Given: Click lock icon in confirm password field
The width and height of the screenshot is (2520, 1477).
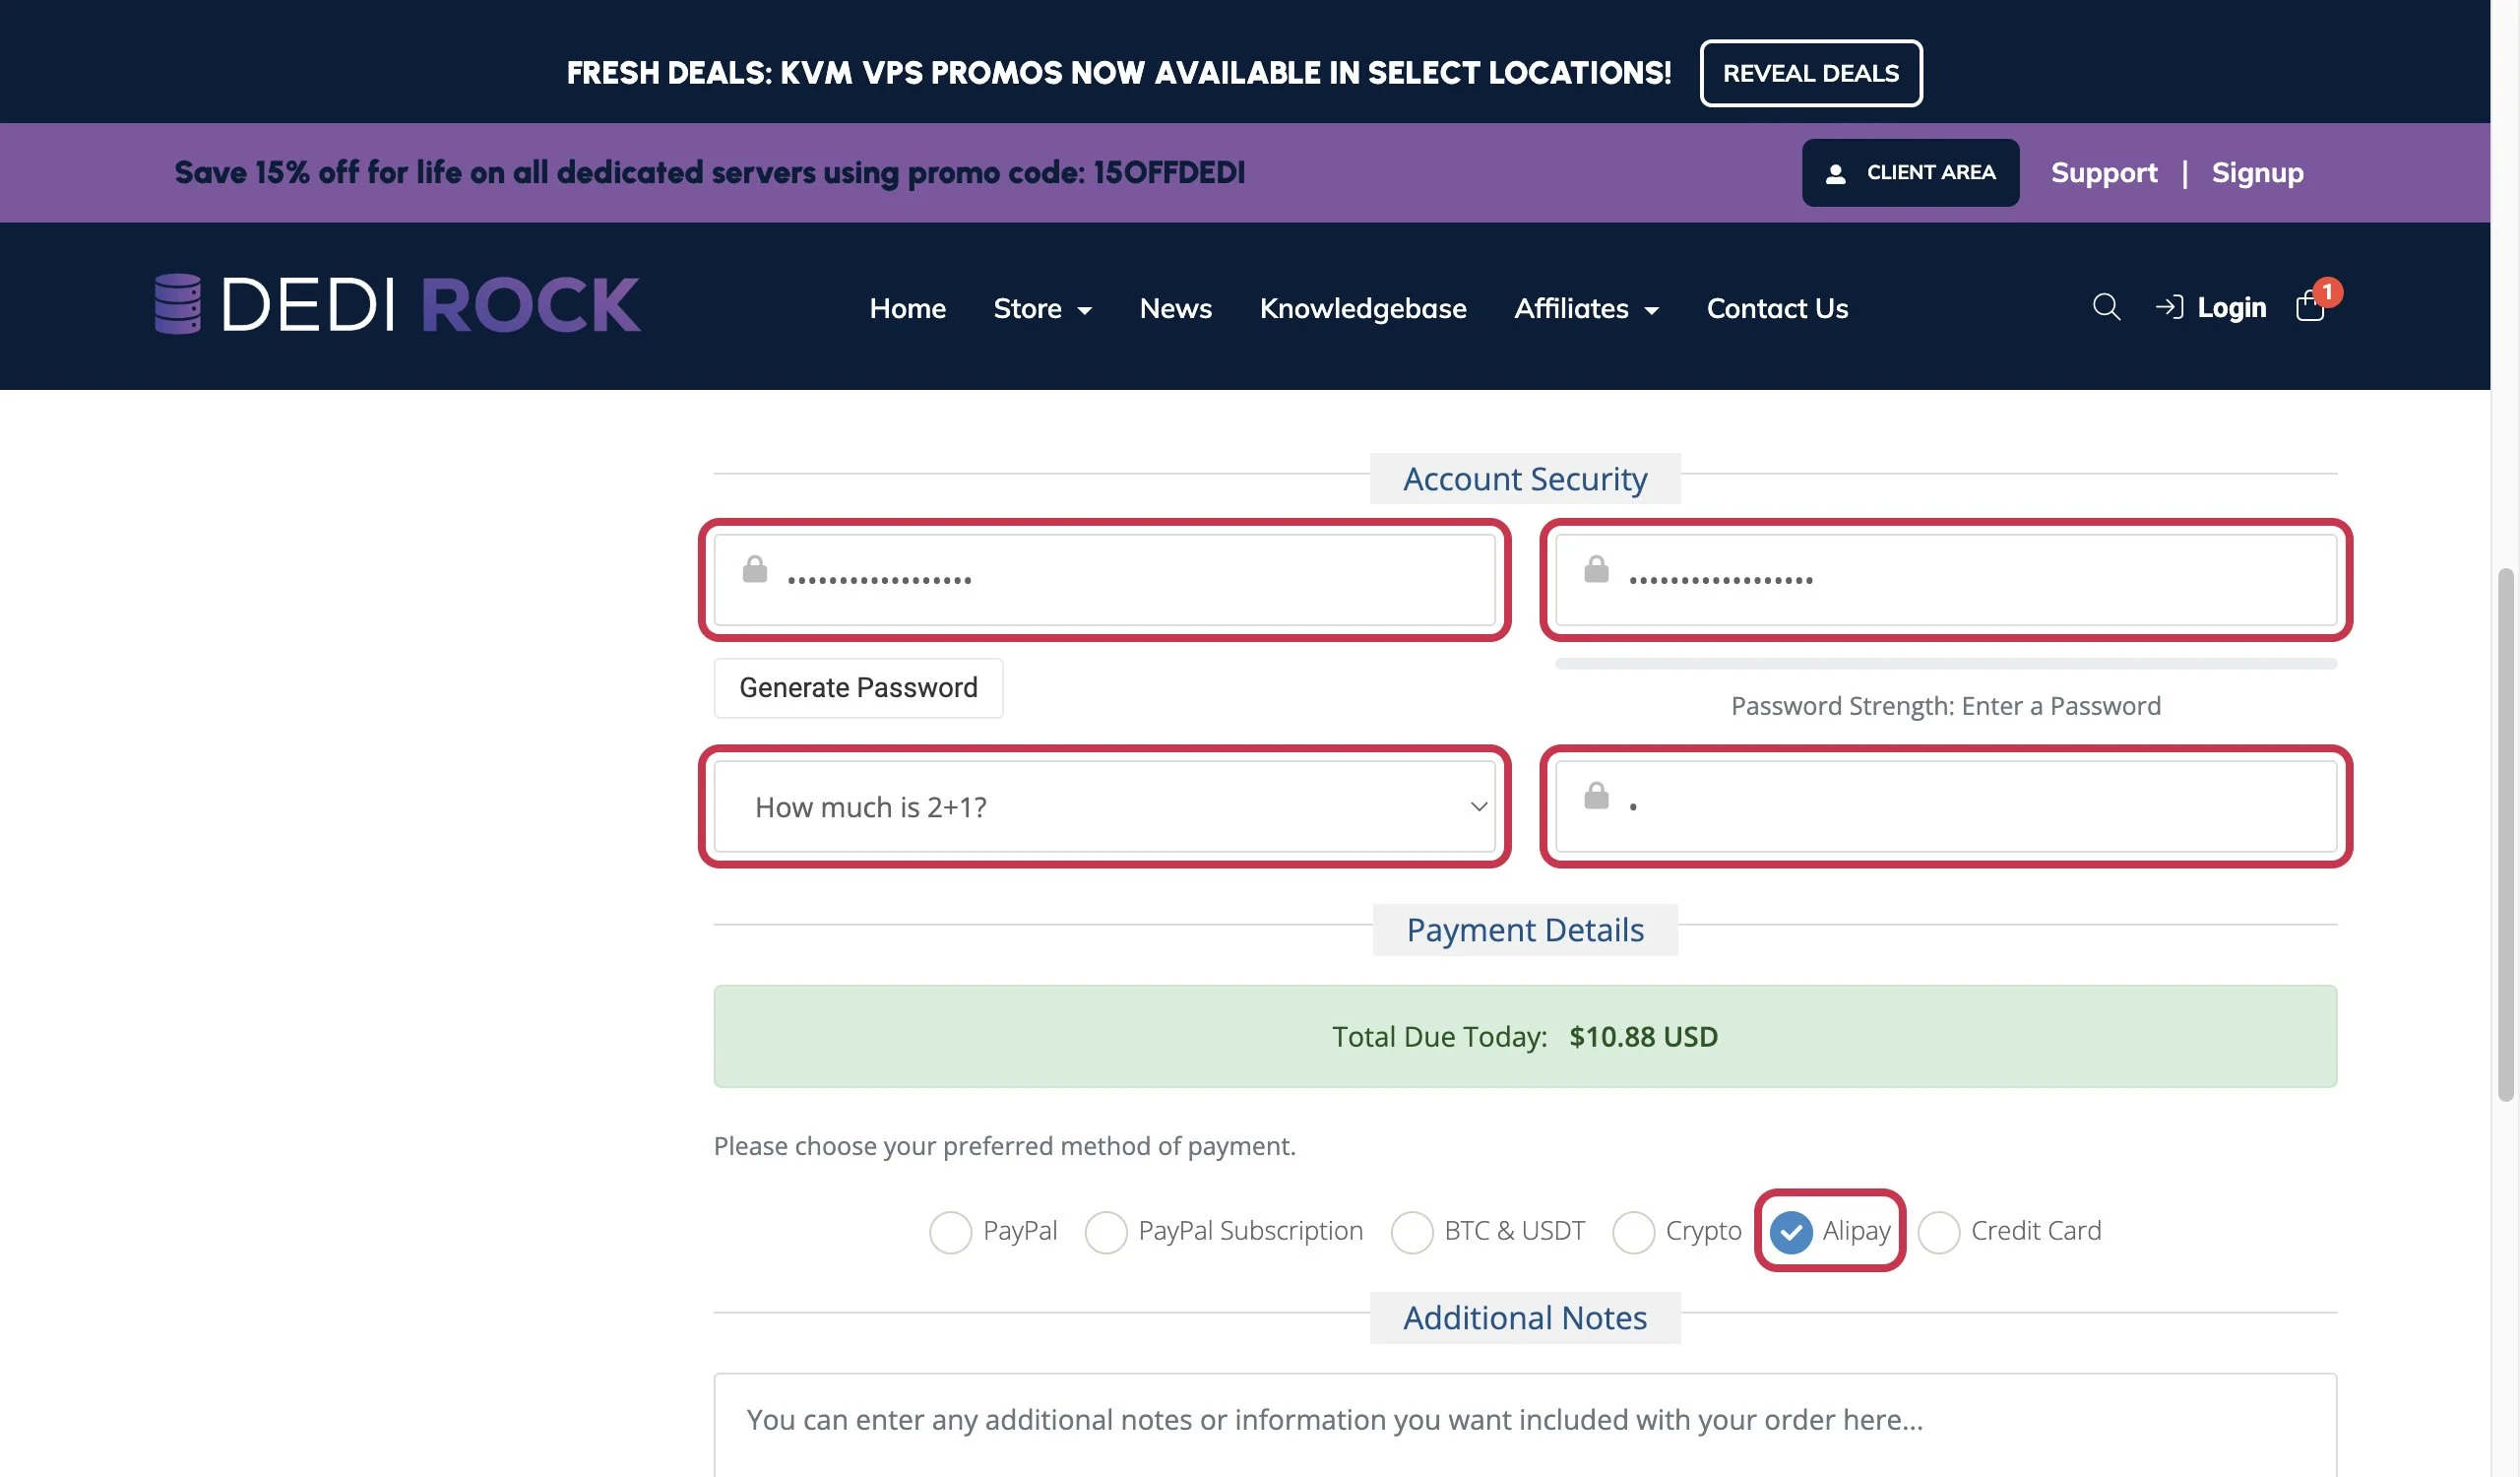Looking at the screenshot, I should click(1596, 570).
